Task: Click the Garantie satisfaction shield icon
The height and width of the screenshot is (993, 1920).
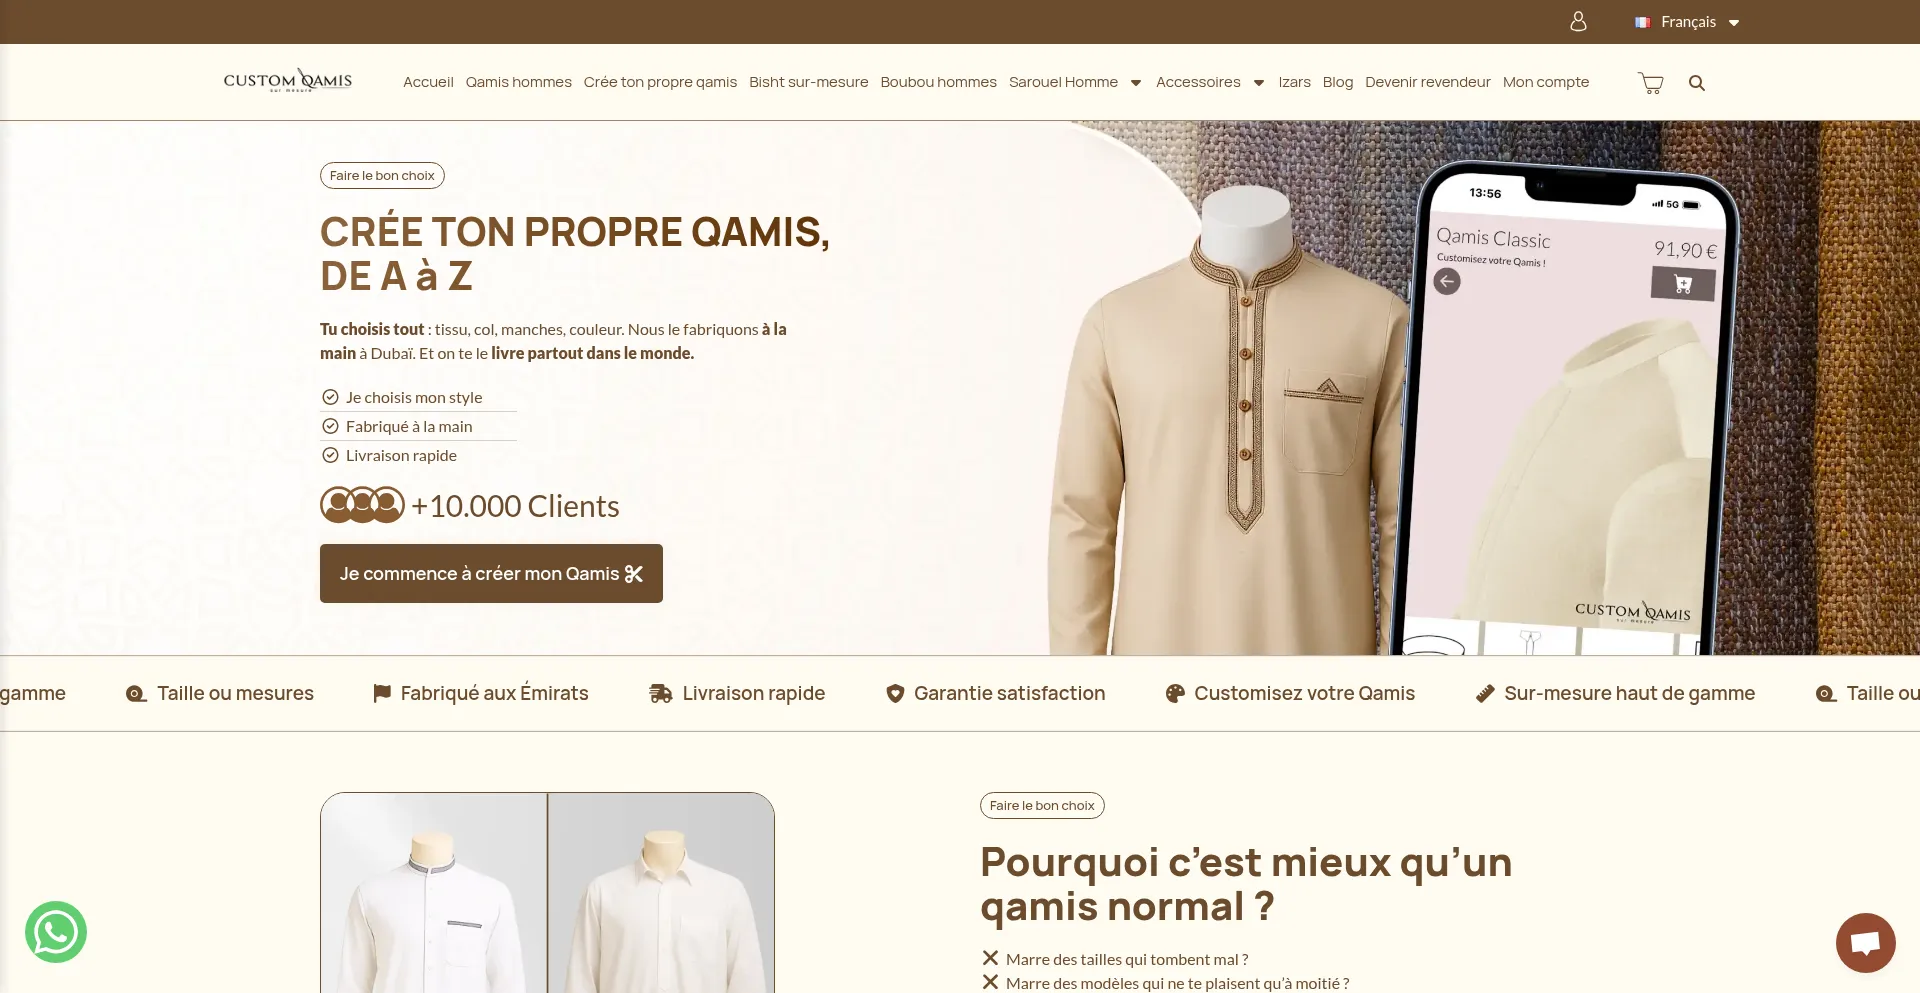Action: coord(895,694)
